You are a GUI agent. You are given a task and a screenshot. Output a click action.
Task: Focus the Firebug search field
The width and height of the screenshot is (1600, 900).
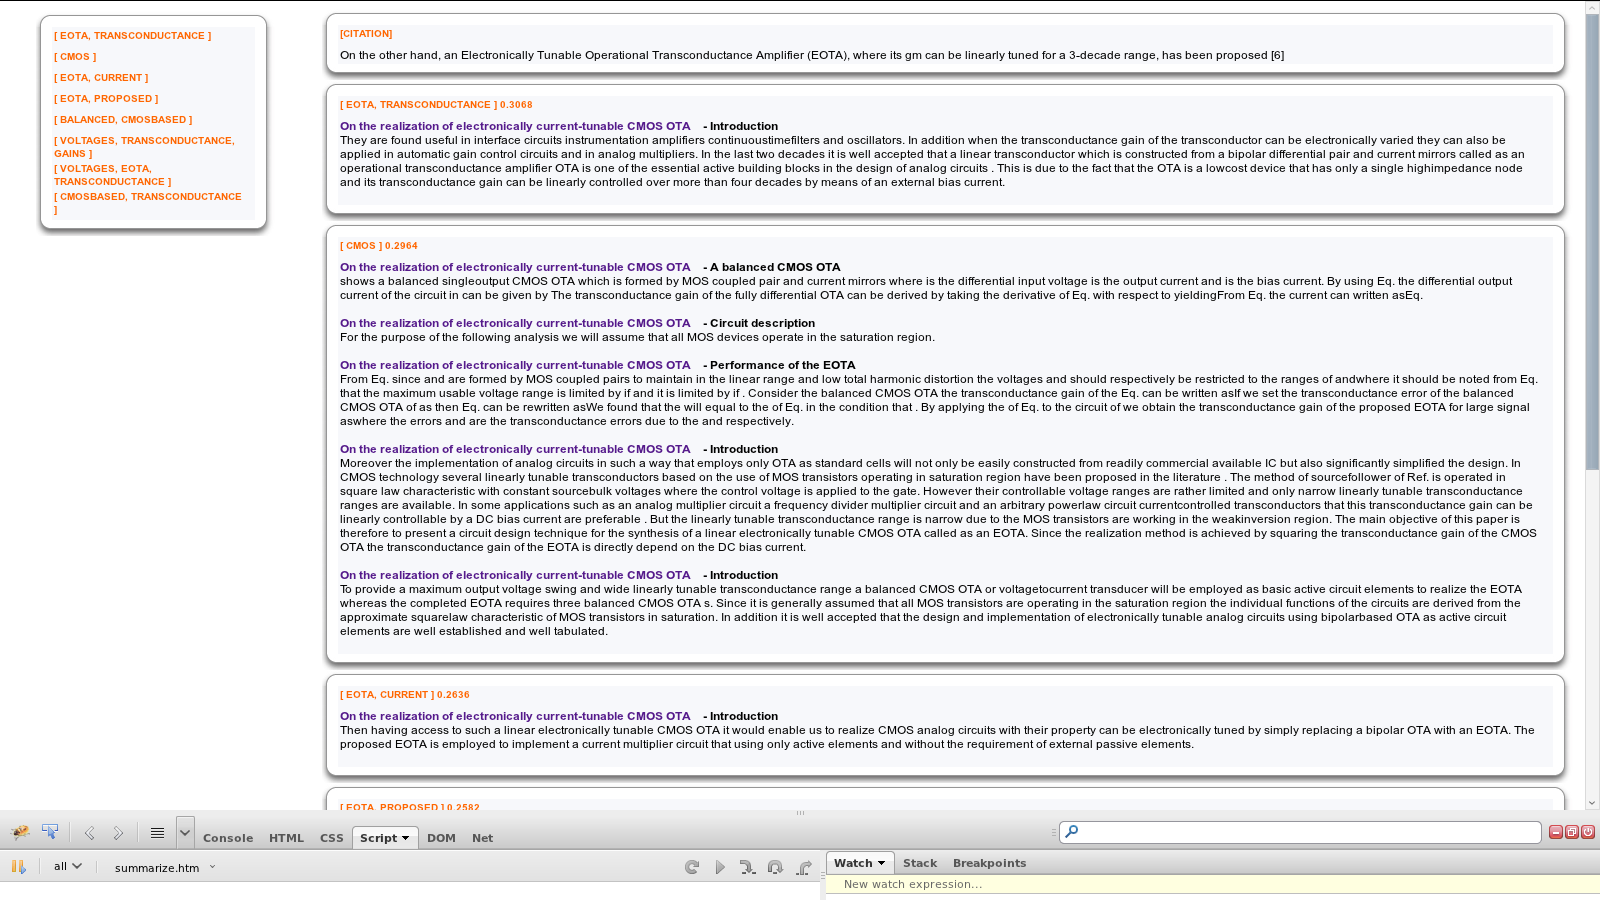coord(1300,832)
